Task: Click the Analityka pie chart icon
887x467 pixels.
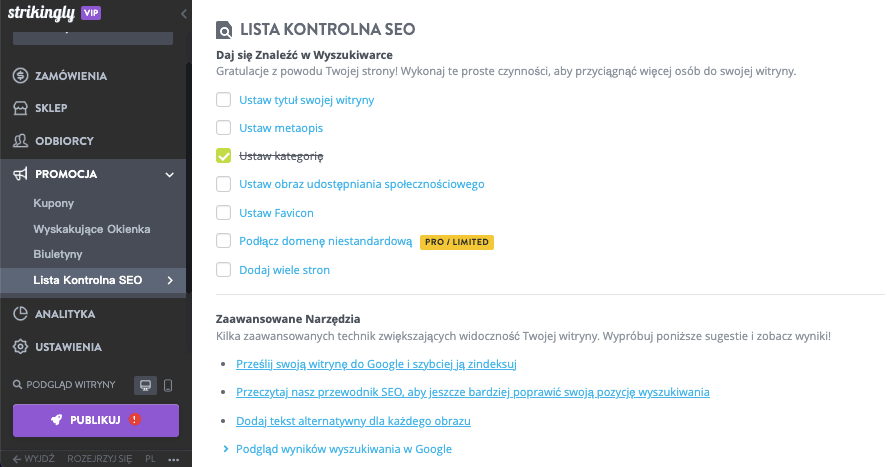Action: (20, 314)
